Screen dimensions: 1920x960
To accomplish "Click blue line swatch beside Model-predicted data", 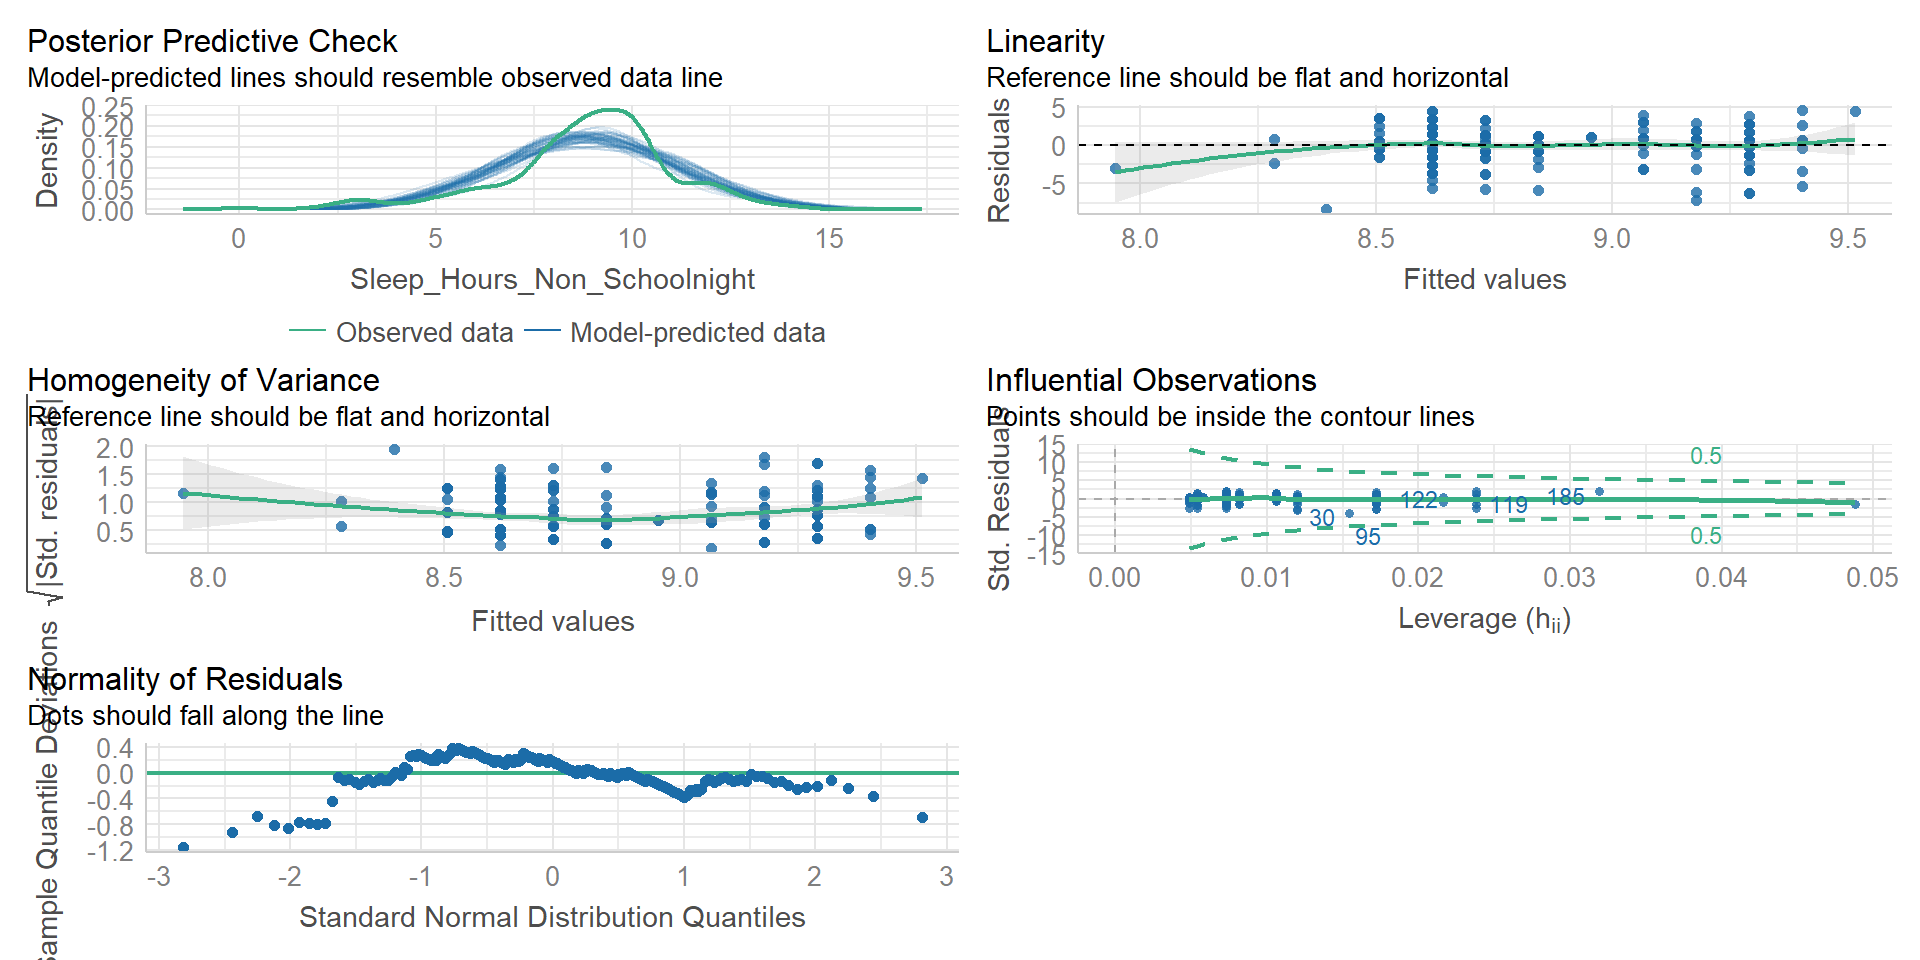I will (541, 331).
